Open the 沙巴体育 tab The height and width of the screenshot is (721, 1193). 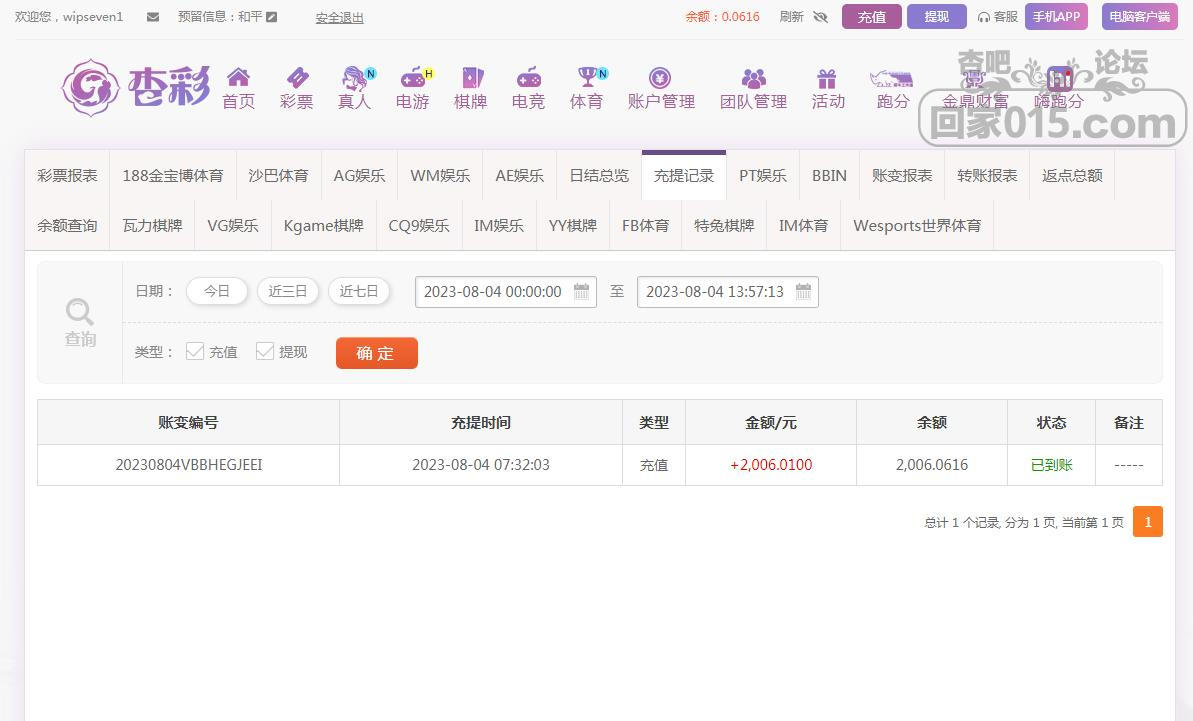tap(278, 176)
